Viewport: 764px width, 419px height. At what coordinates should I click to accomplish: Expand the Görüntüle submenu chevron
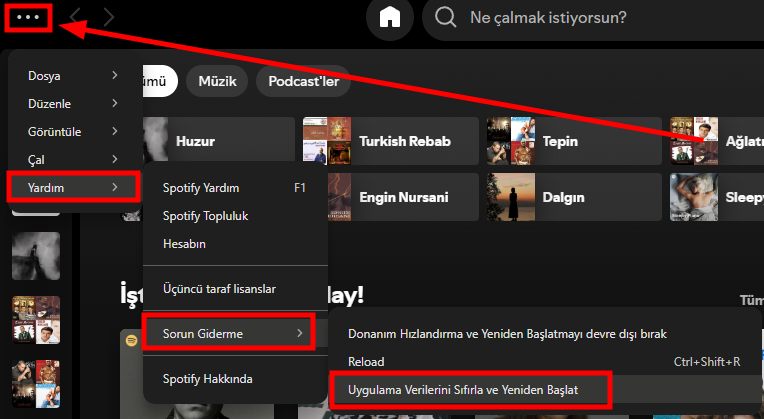coord(115,131)
